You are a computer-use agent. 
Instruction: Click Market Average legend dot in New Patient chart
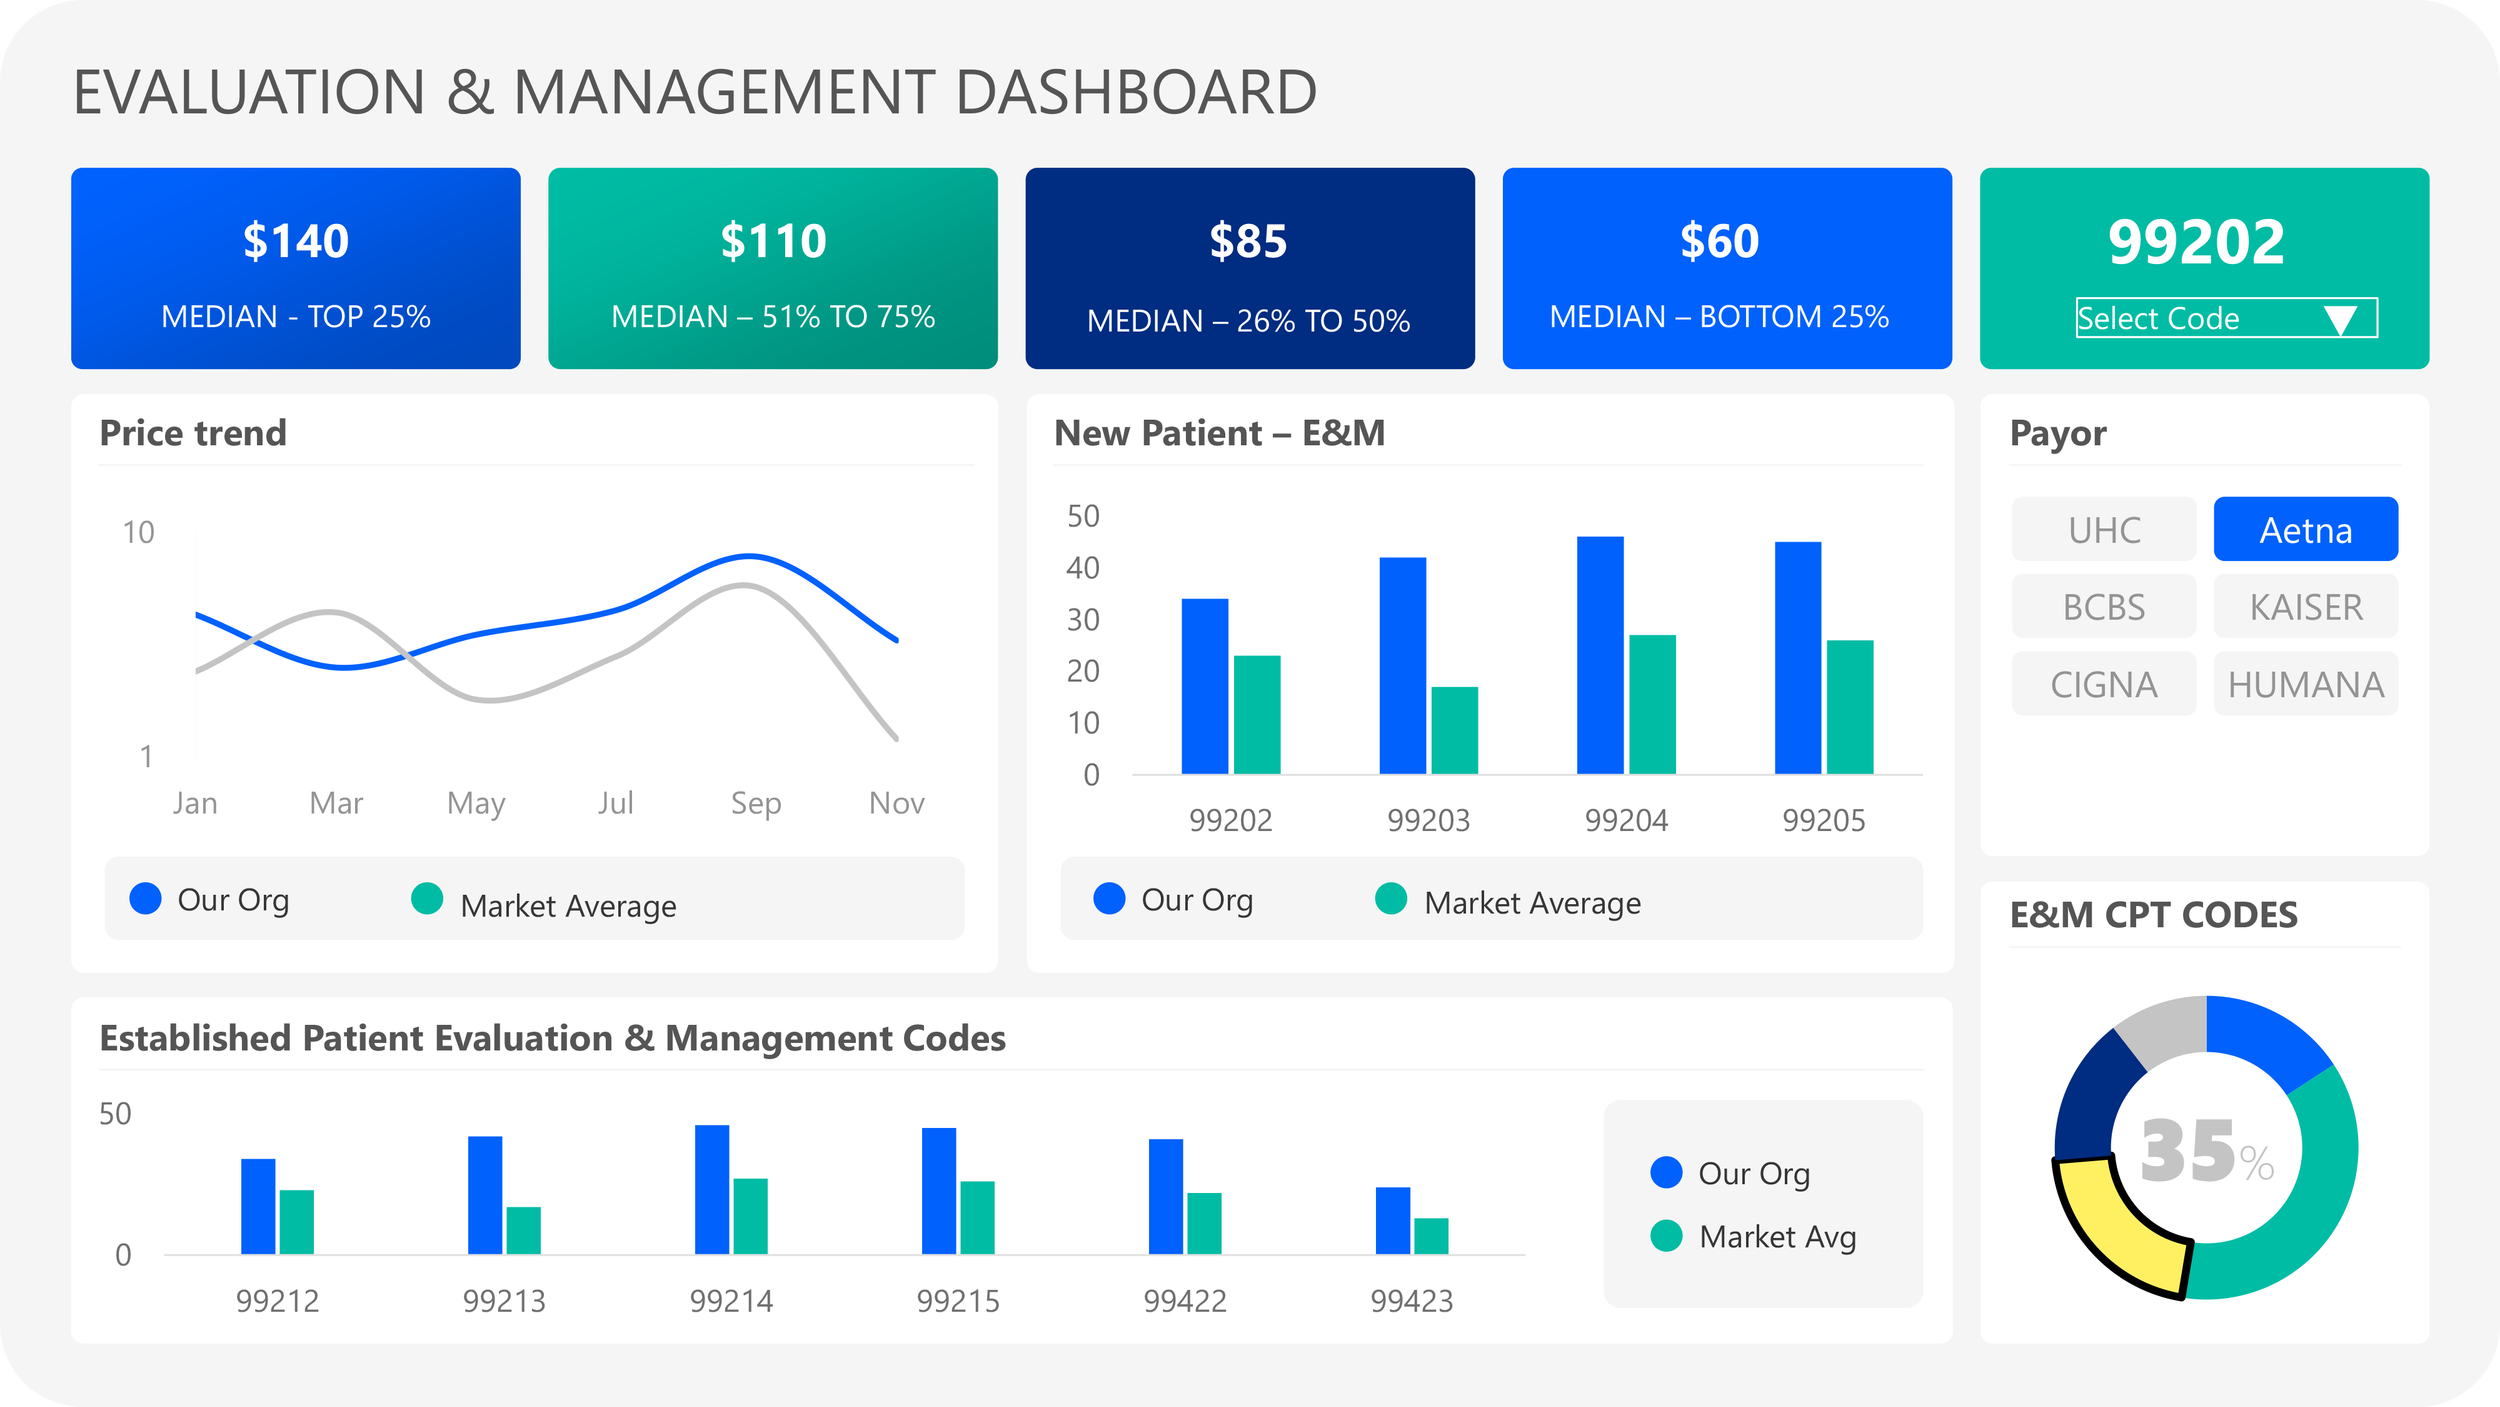[x=1391, y=898]
